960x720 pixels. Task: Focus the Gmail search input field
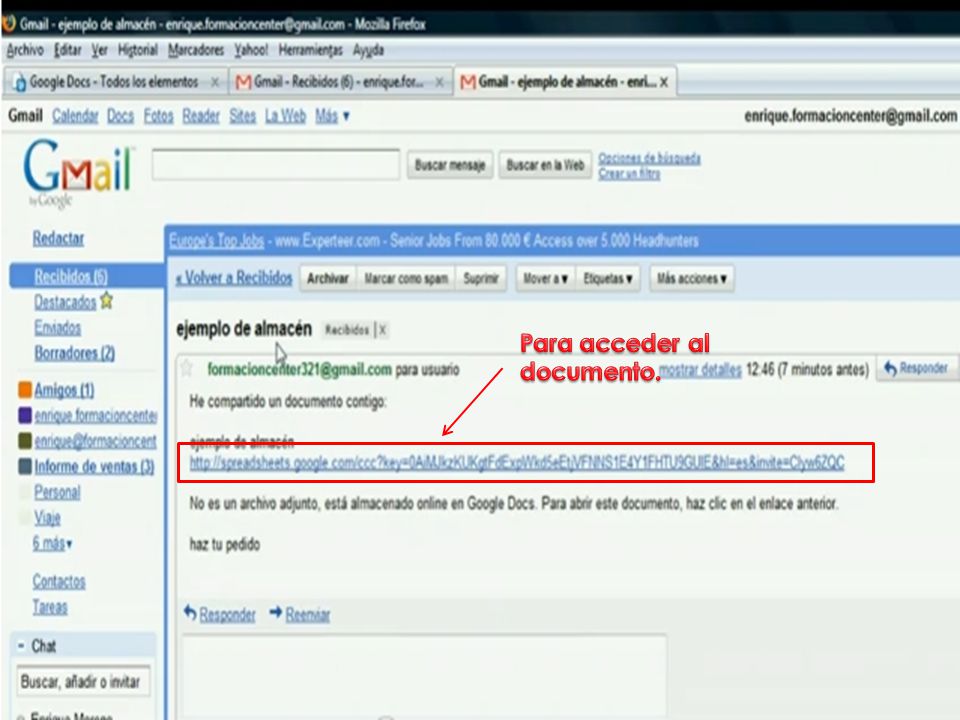coord(276,164)
